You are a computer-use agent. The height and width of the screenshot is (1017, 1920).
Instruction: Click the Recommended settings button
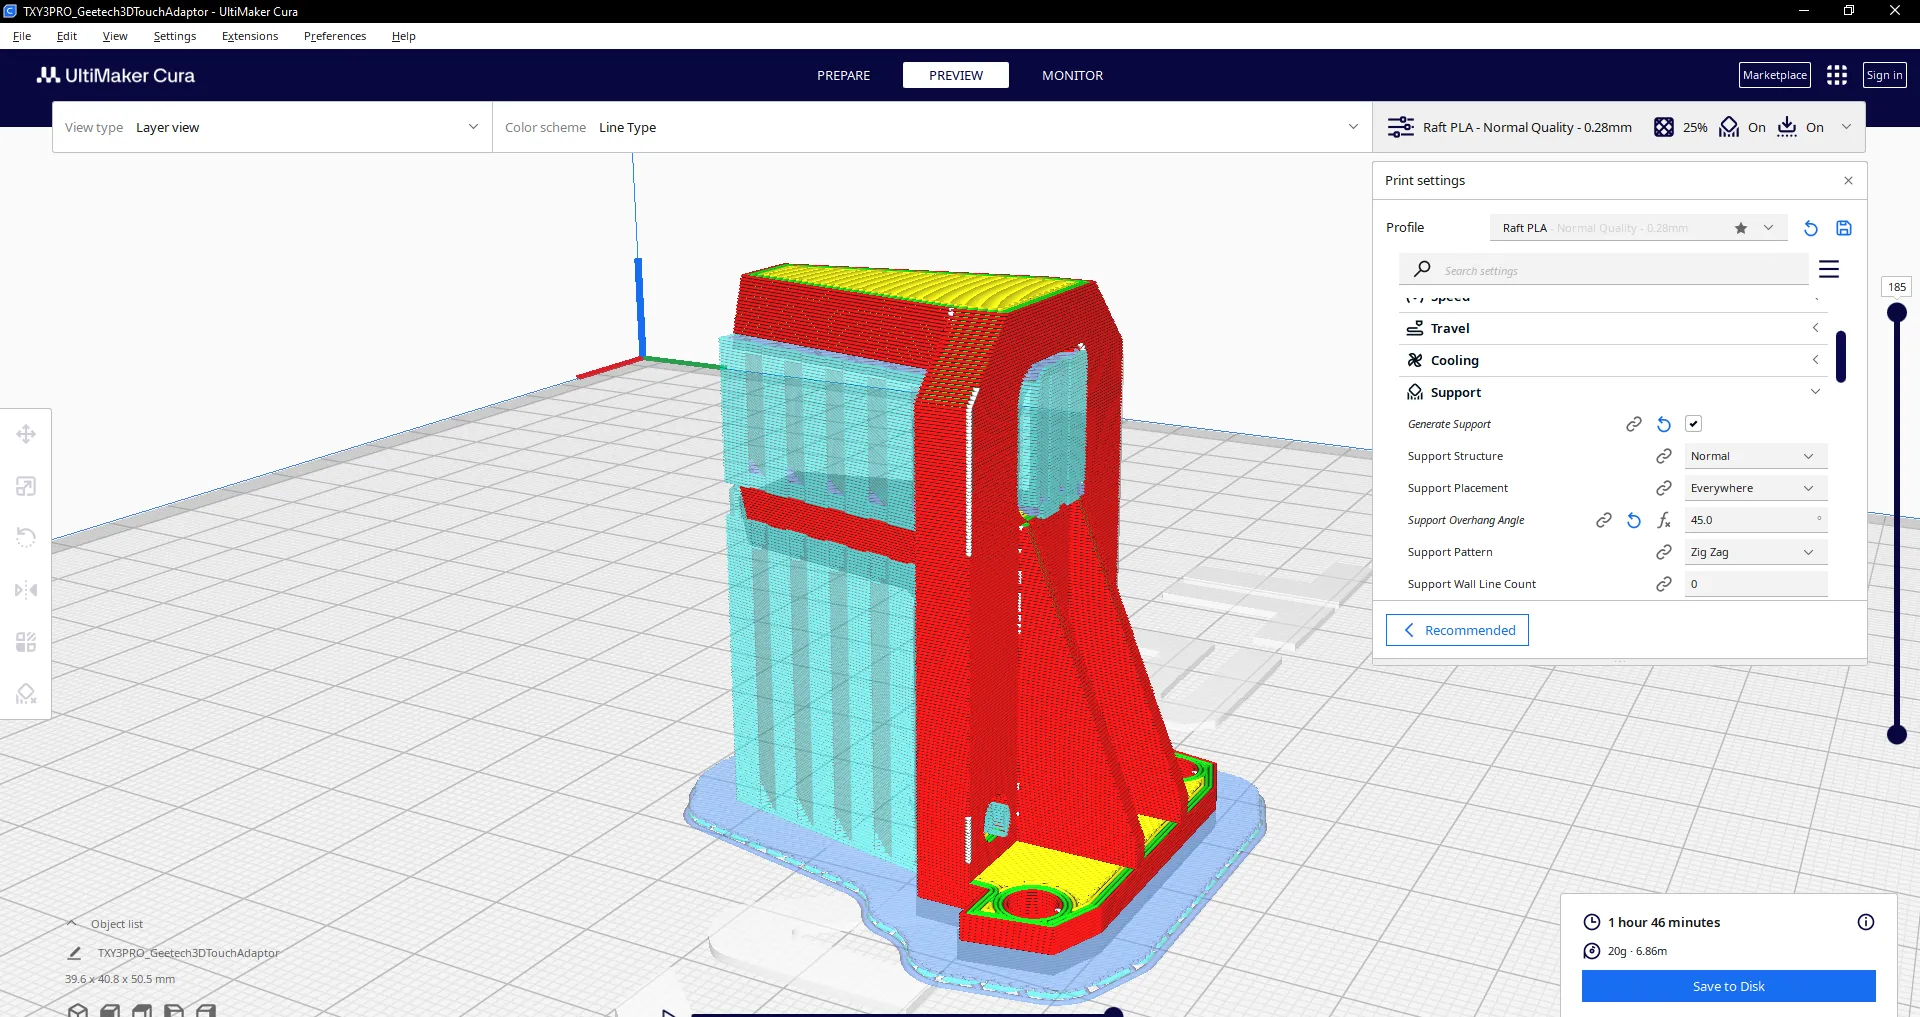[x=1457, y=630]
